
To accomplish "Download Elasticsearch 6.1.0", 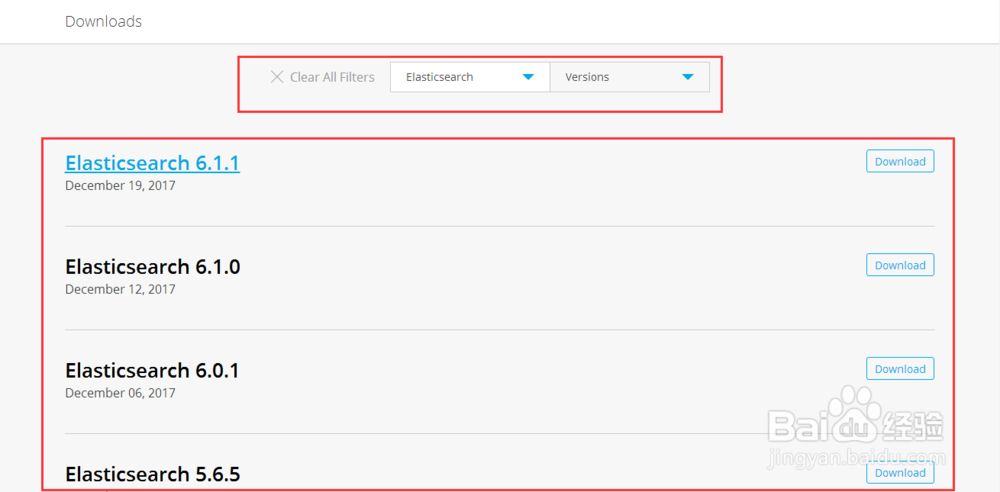I will (x=900, y=265).
